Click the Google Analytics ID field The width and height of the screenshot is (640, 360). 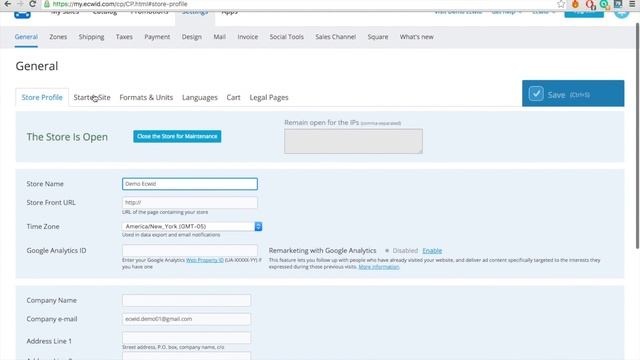(190, 250)
